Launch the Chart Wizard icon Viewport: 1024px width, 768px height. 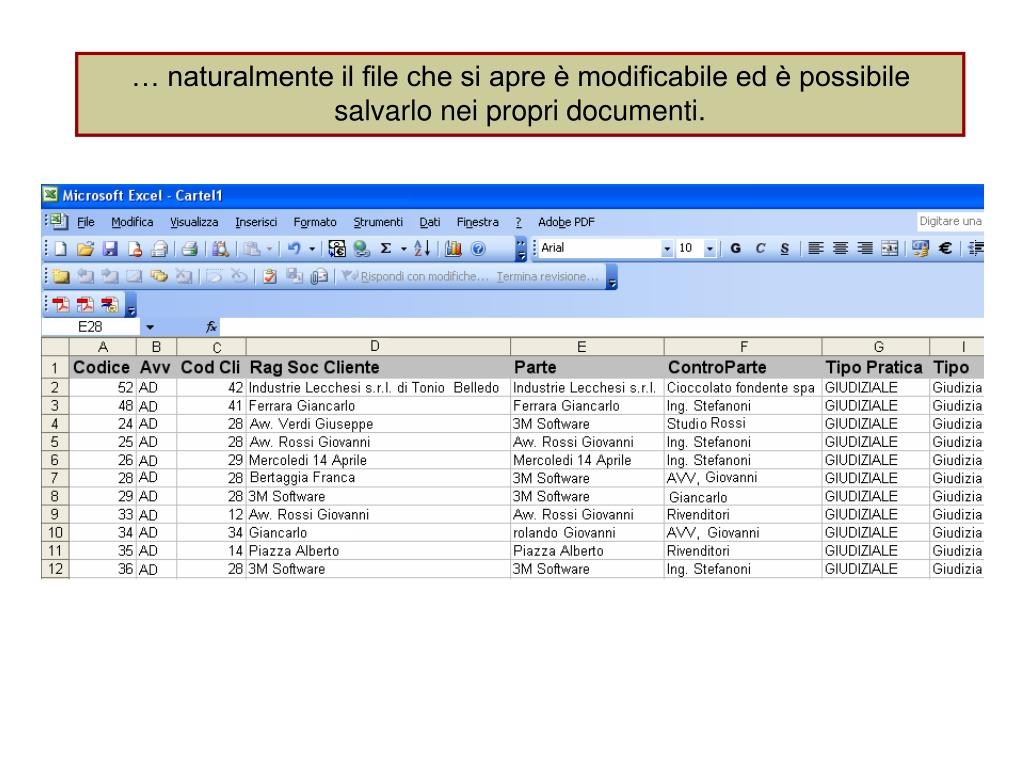[x=453, y=249]
